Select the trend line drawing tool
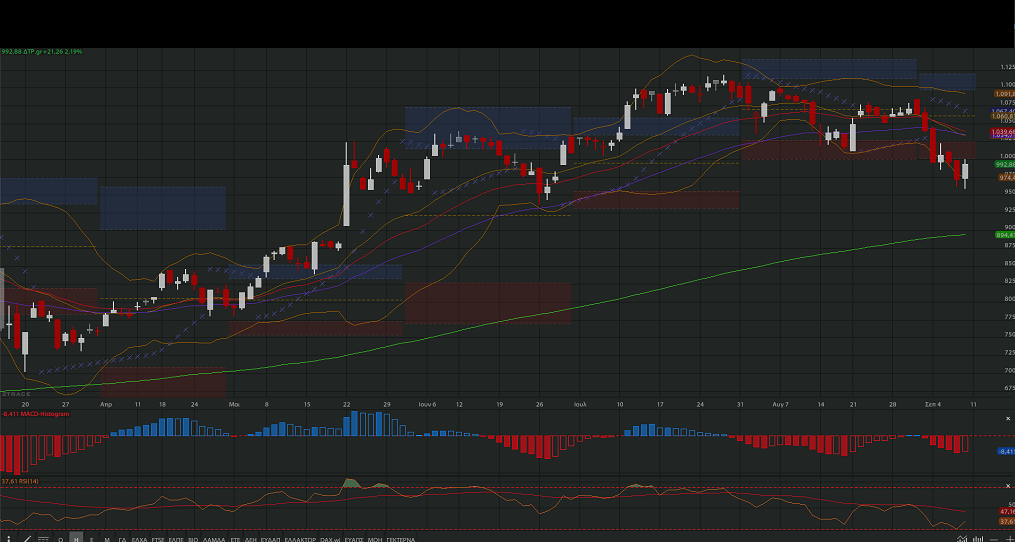This screenshot has height=542, width=1015. pyautogui.click(x=27, y=539)
